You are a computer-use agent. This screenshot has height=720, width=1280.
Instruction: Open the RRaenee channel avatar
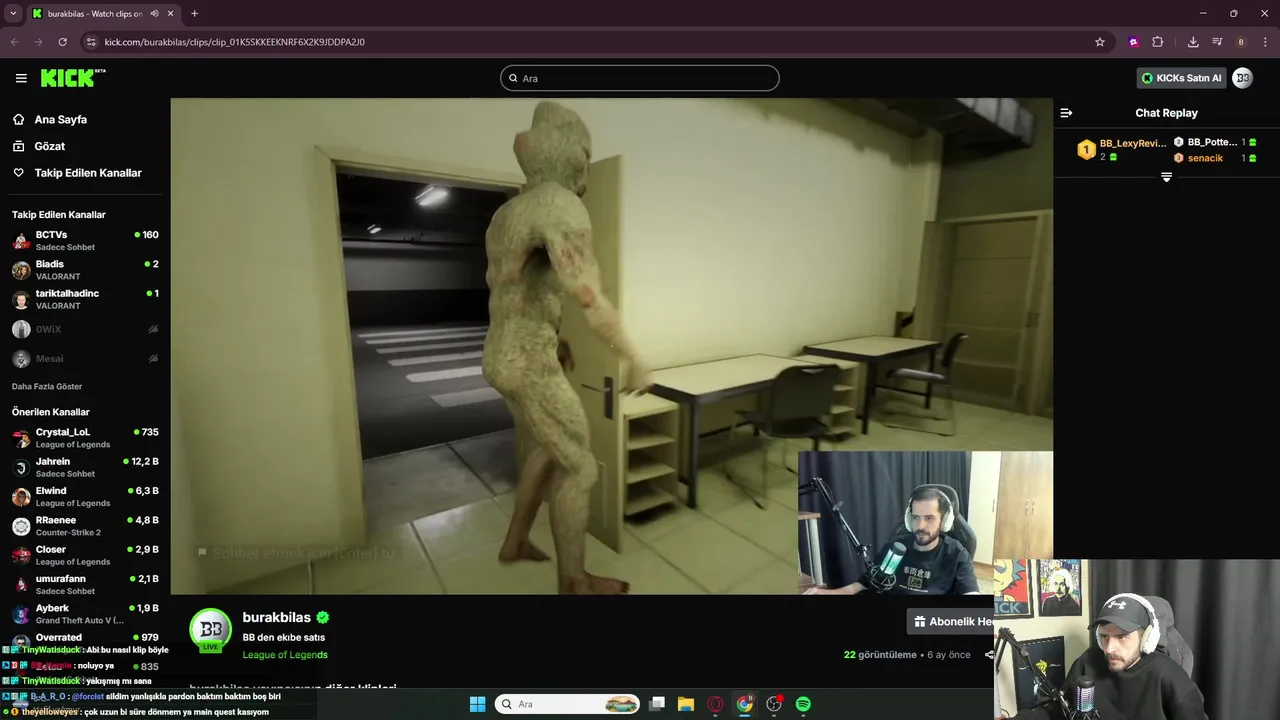21,526
